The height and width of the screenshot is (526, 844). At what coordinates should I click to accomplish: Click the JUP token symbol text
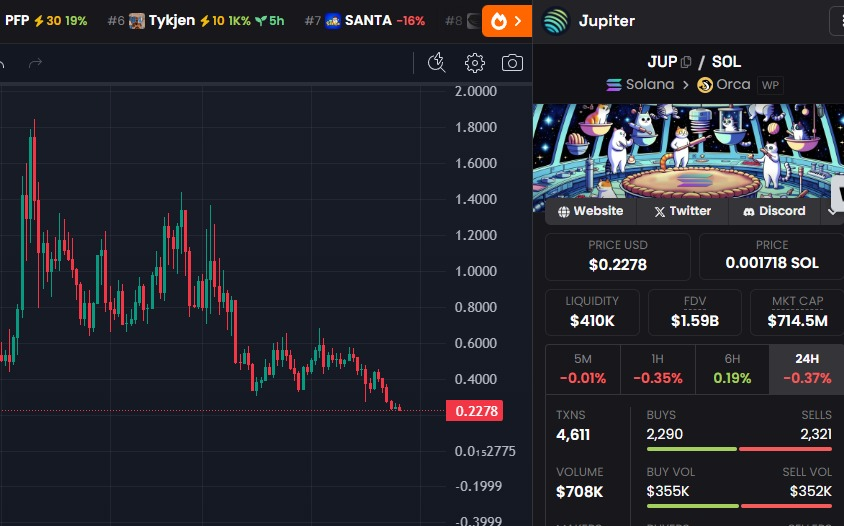click(662, 62)
